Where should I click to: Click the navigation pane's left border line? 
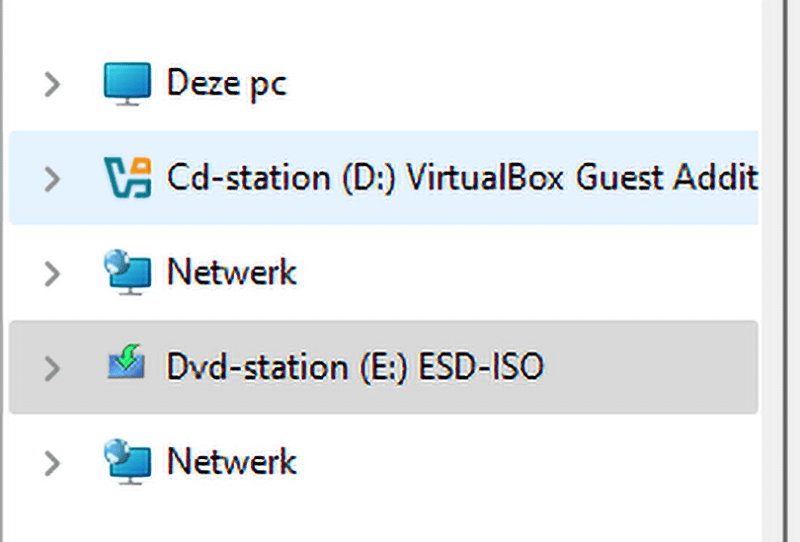click(3, 270)
